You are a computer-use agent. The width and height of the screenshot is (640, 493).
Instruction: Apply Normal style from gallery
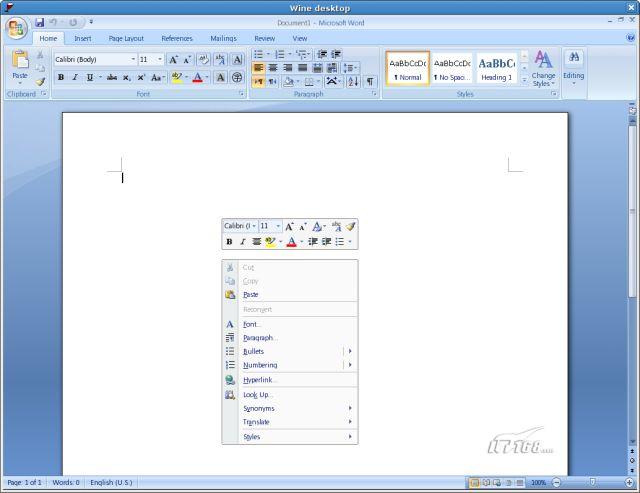coord(407,68)
